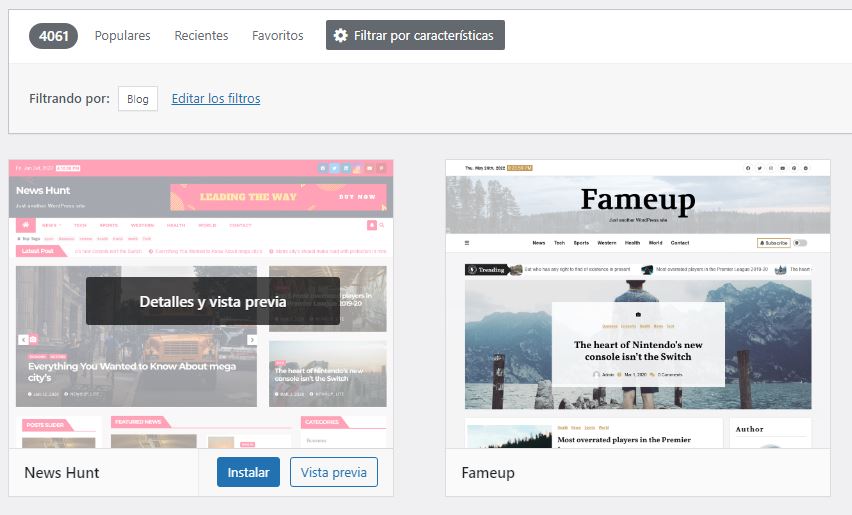This screenshot has width=852, height=515.
Task: Expand the News dropdown in News Hunt menu
Action: tap(51, 225)
